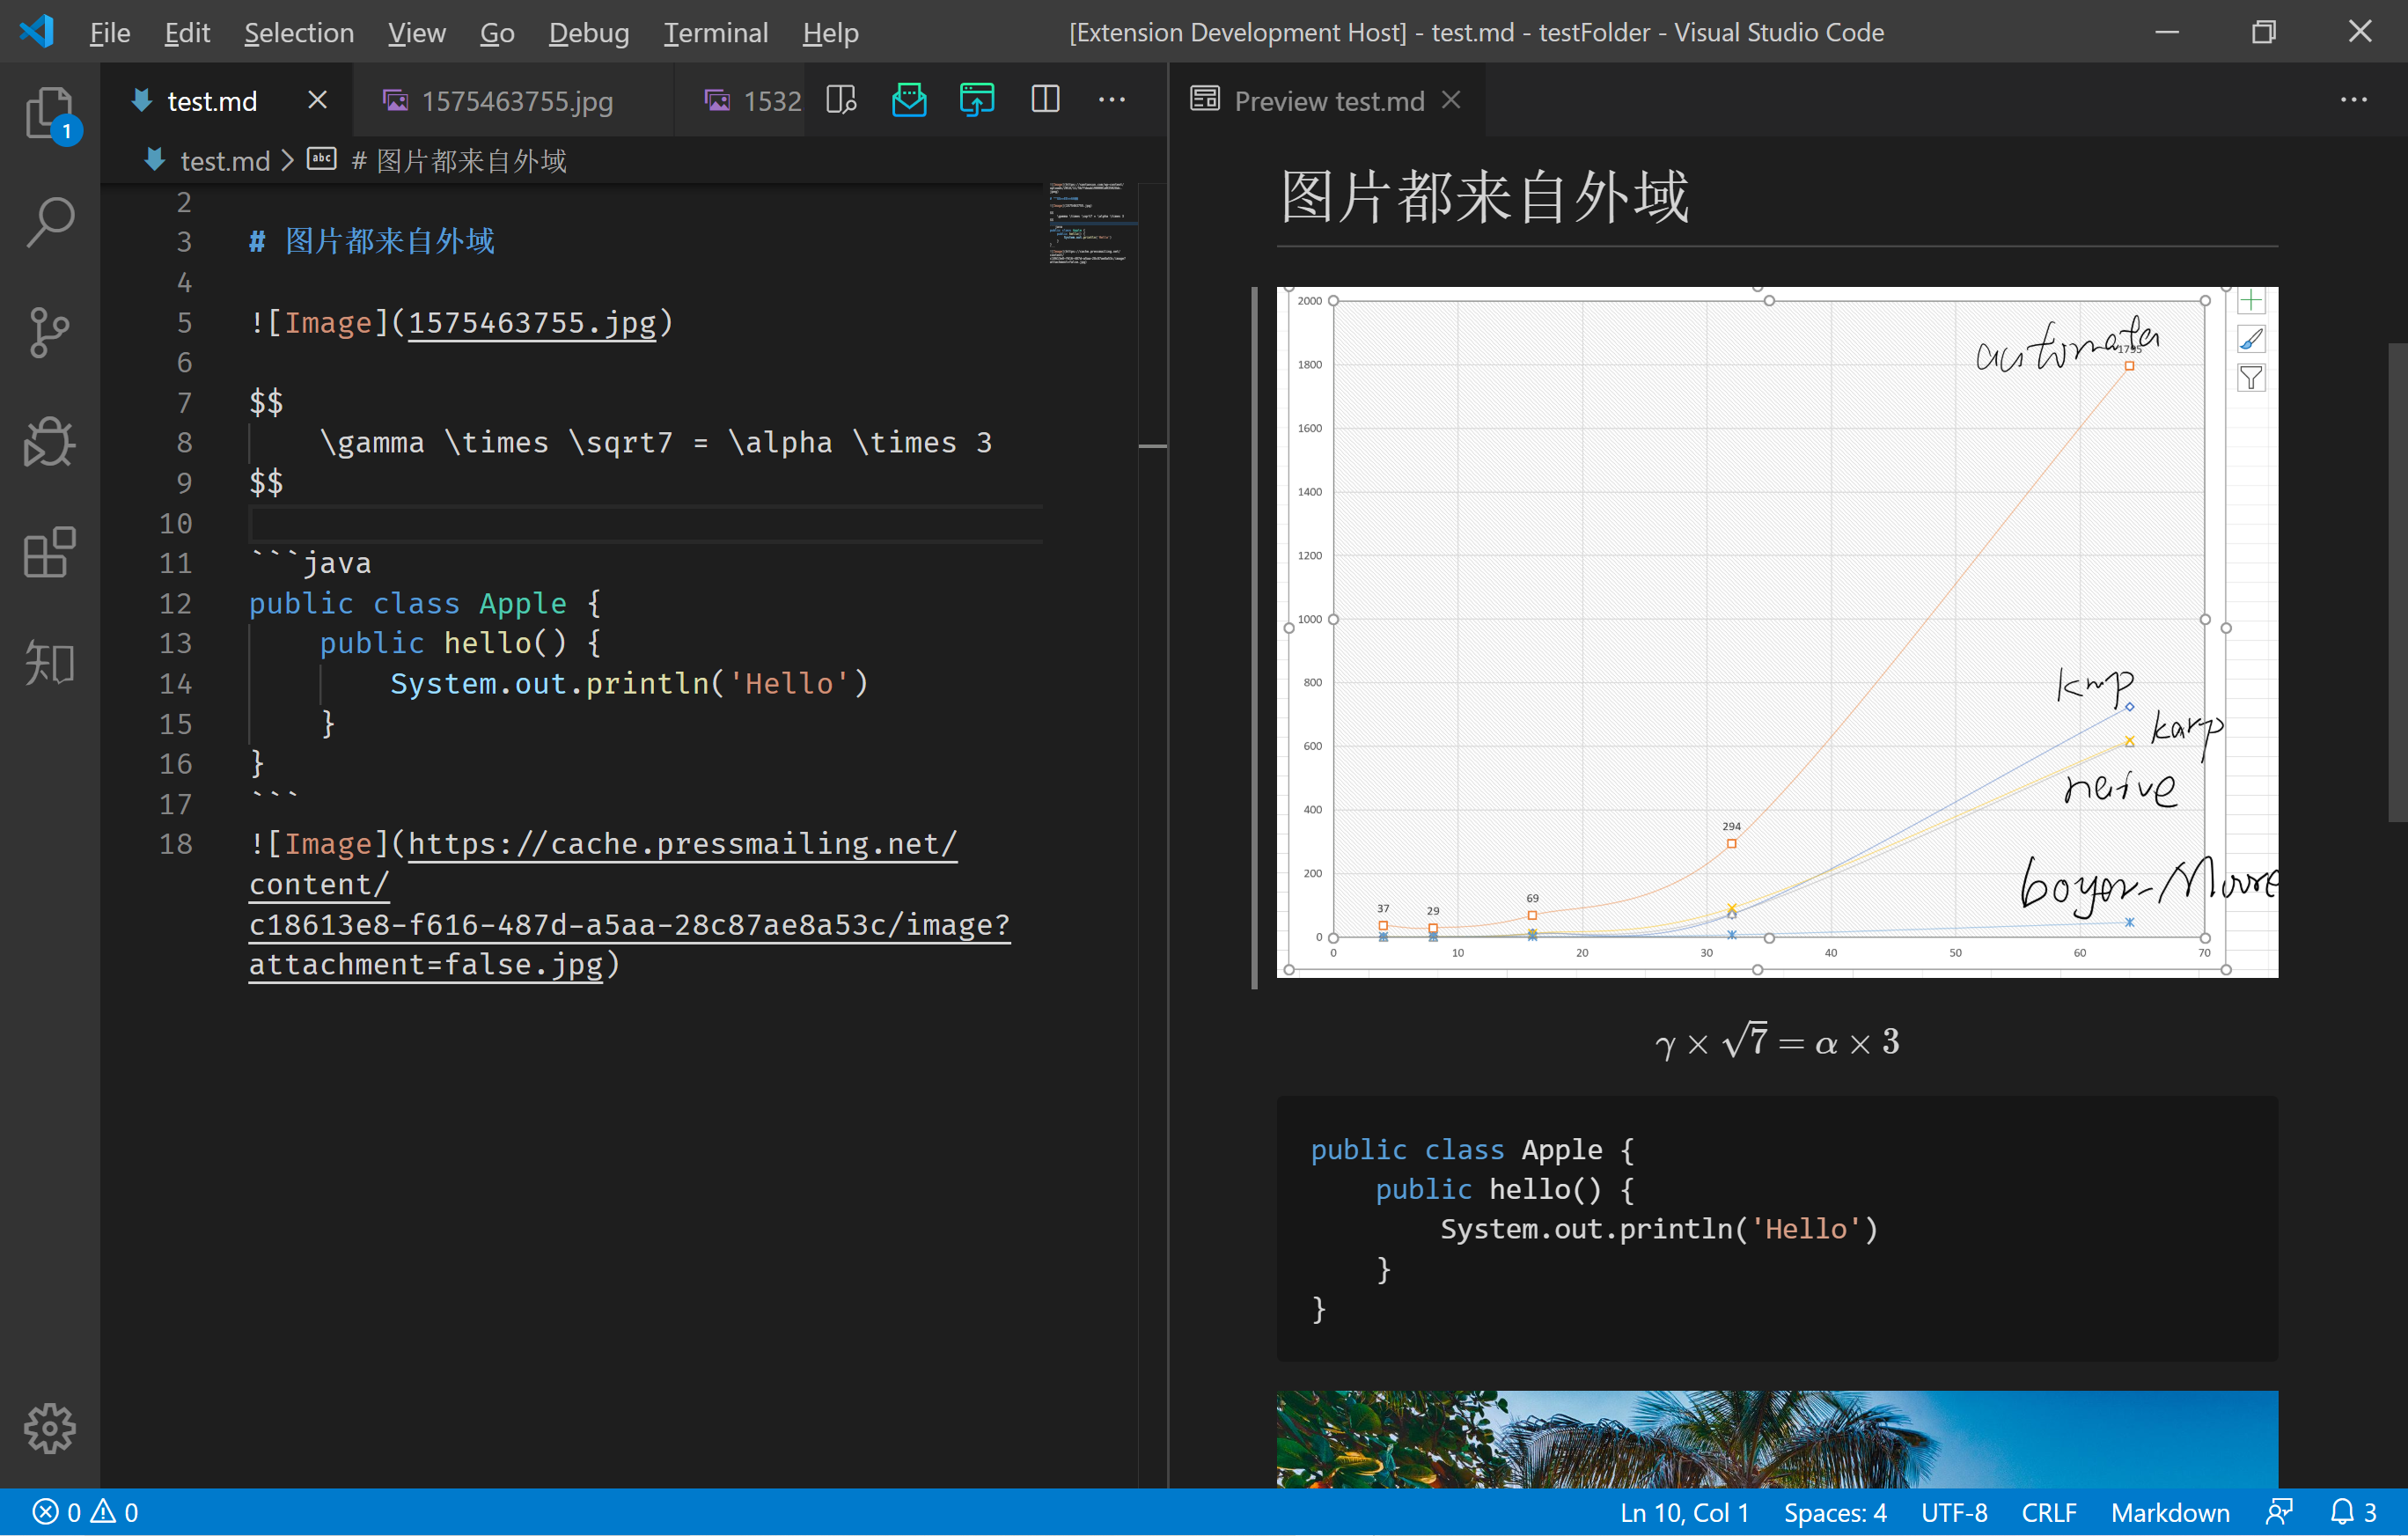
Task: Open editor More Actions ellipsis menu
Action: (x=1112, y=100)
